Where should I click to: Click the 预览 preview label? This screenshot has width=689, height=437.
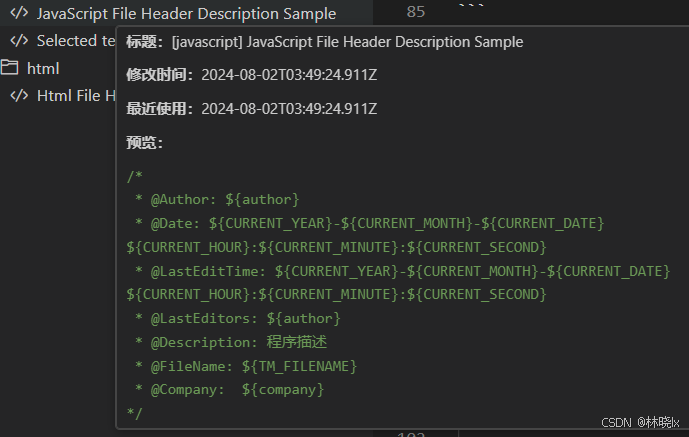[144, 142]
